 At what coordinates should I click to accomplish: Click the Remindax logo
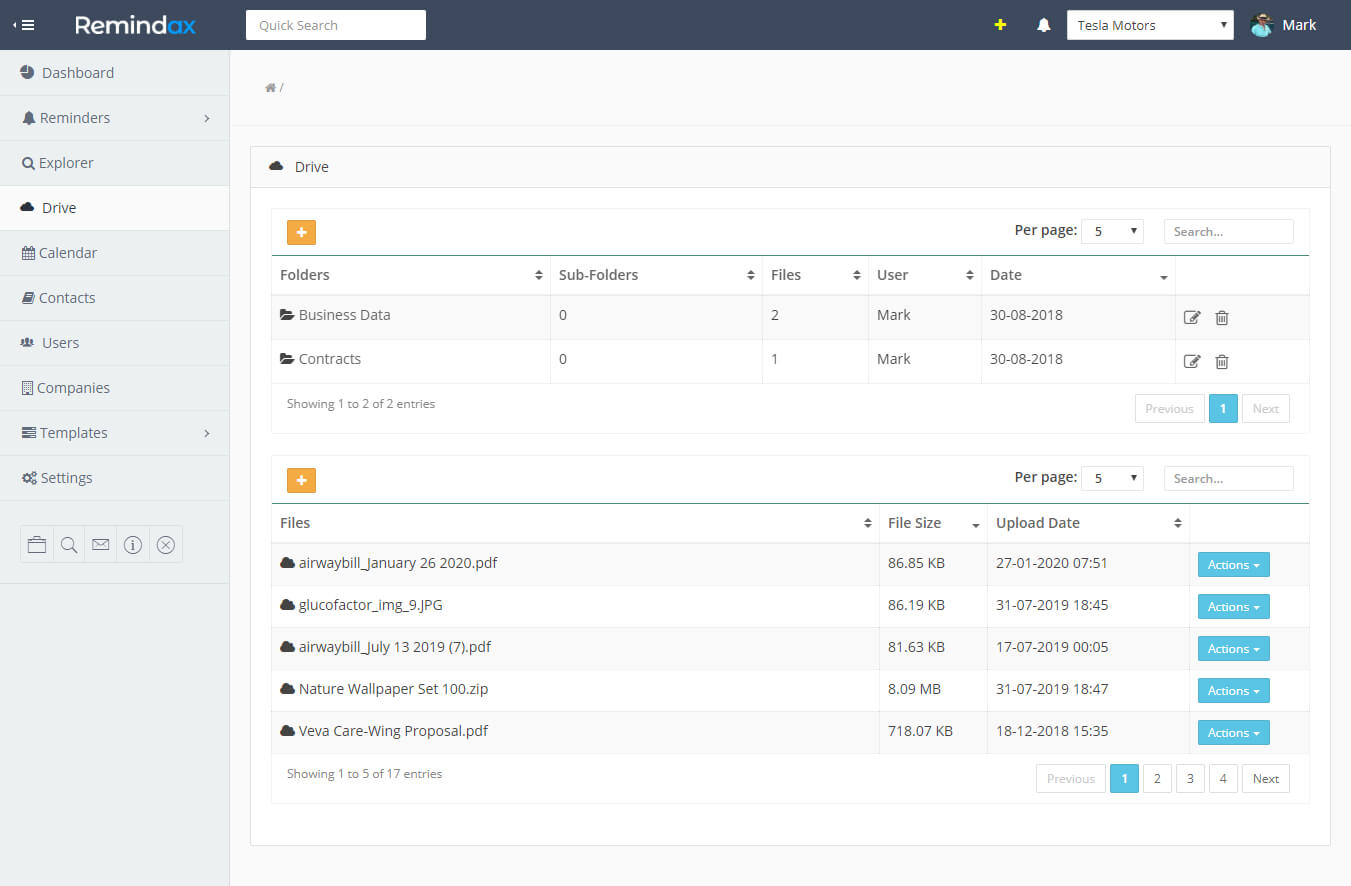click(x=136, y=25)
